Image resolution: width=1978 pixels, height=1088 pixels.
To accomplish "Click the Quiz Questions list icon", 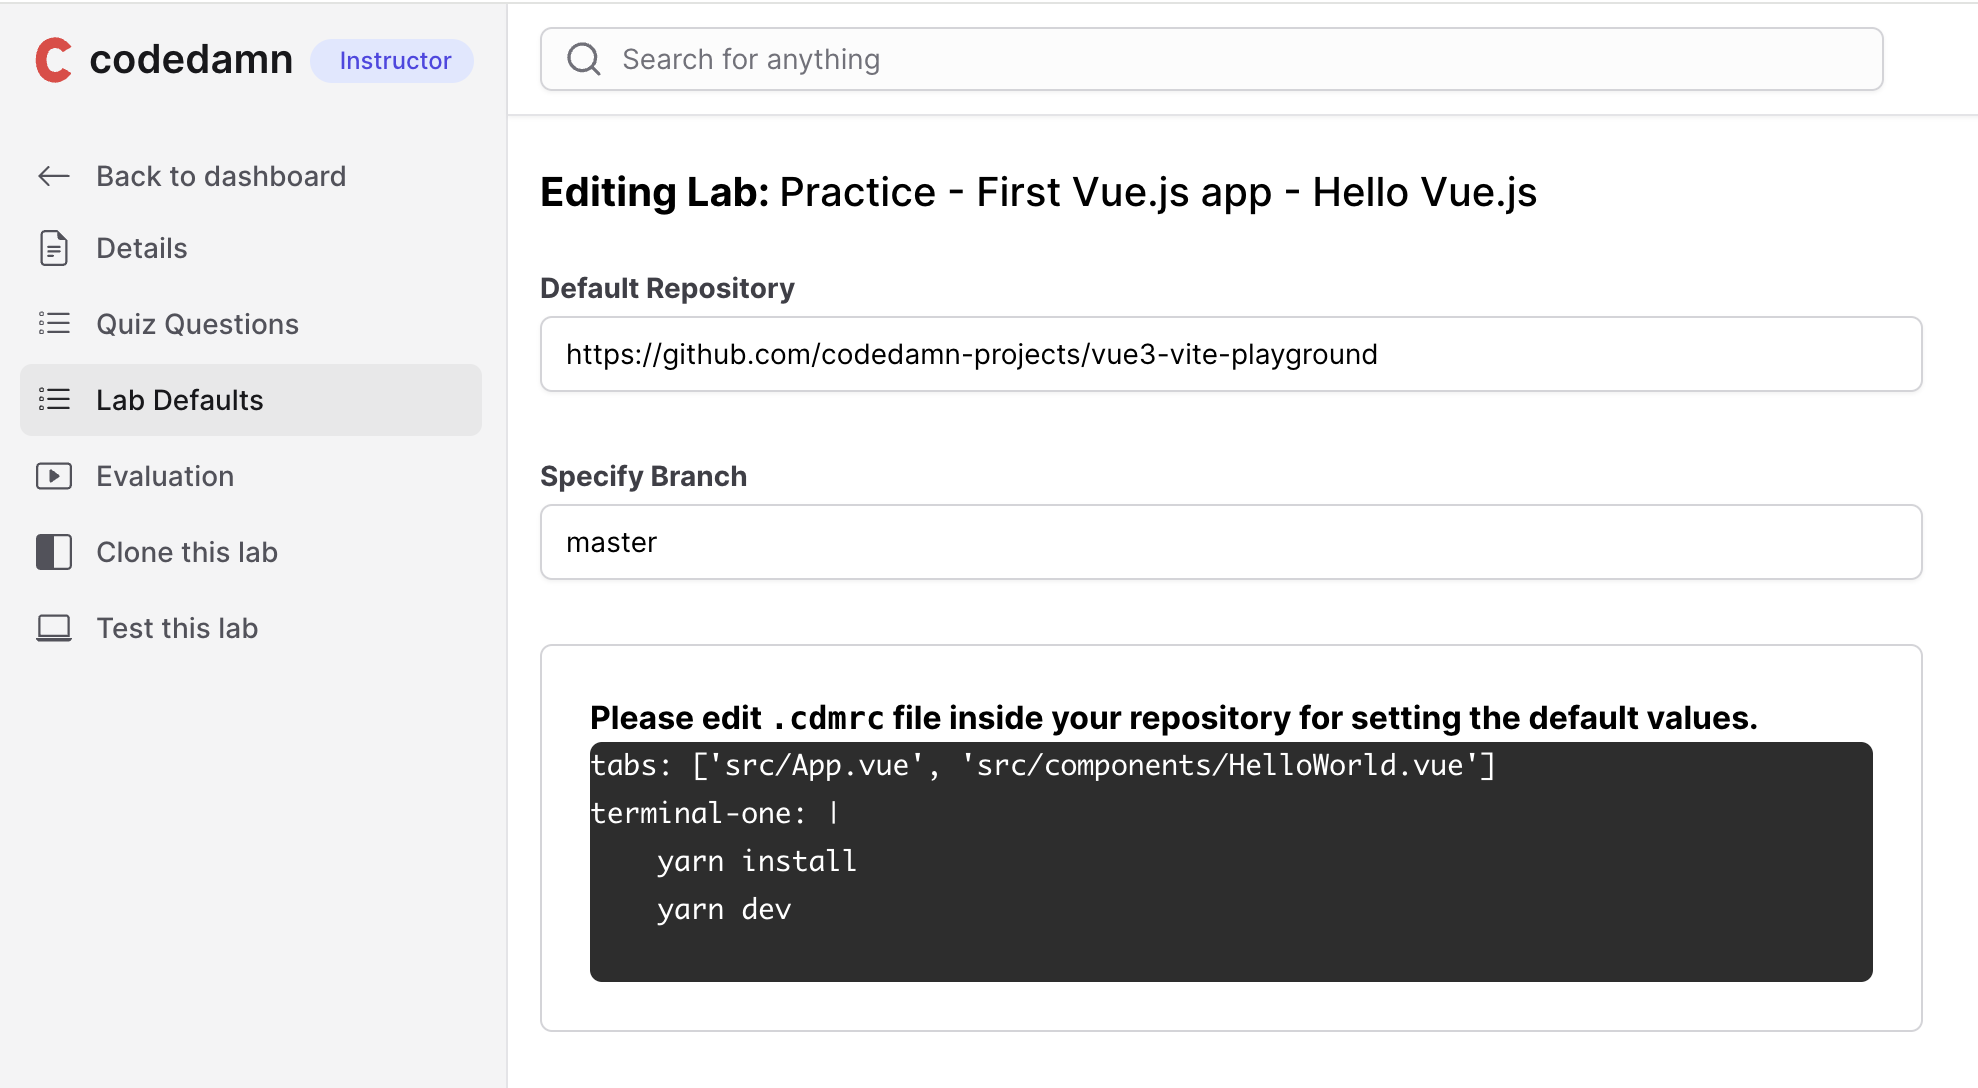I will click(54, 323).
